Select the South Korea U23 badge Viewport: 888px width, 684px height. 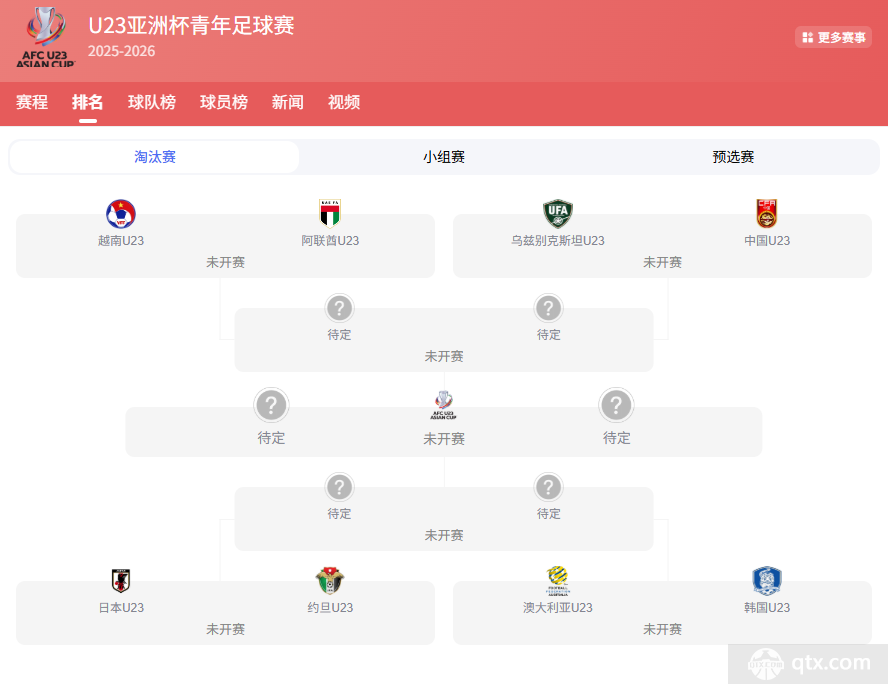pyautogui.click(x=766, y=581)
